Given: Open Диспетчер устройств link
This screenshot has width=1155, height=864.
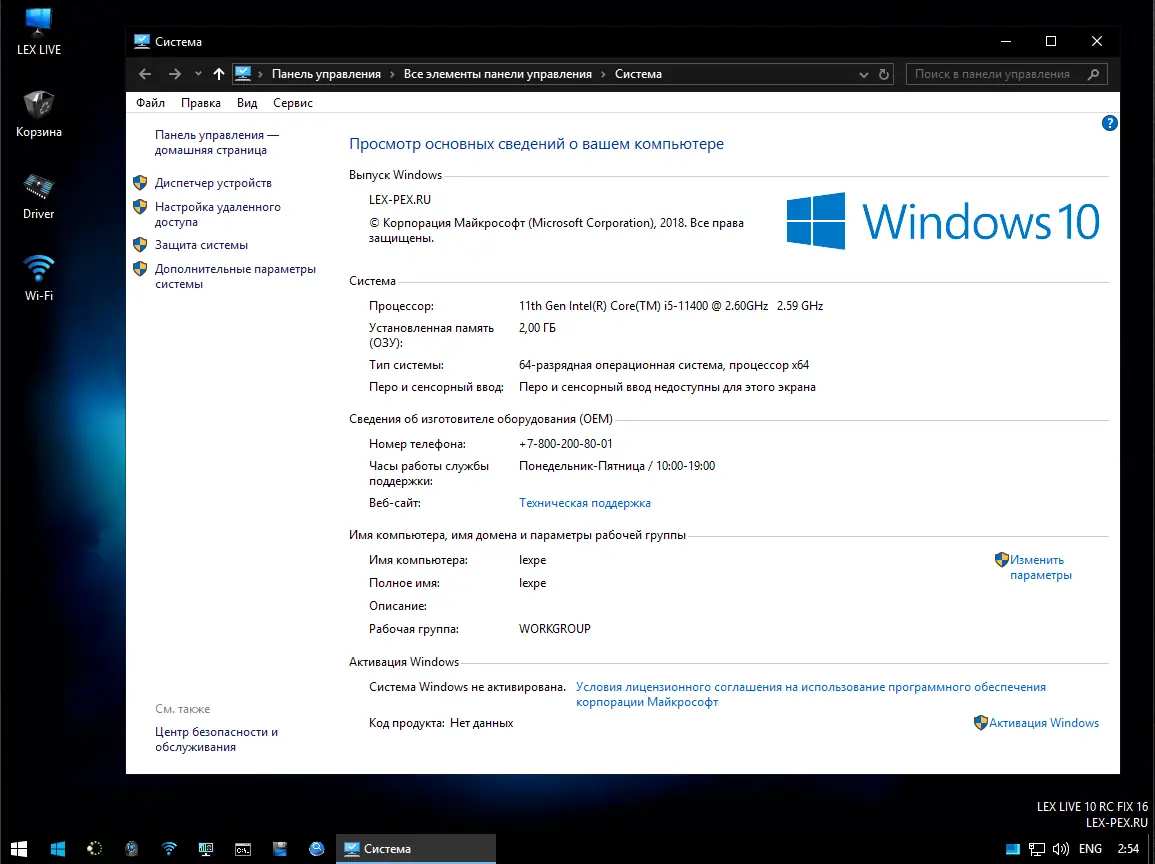Looking at the screenshot, I should pyautogui.click(x=213, y=183).
